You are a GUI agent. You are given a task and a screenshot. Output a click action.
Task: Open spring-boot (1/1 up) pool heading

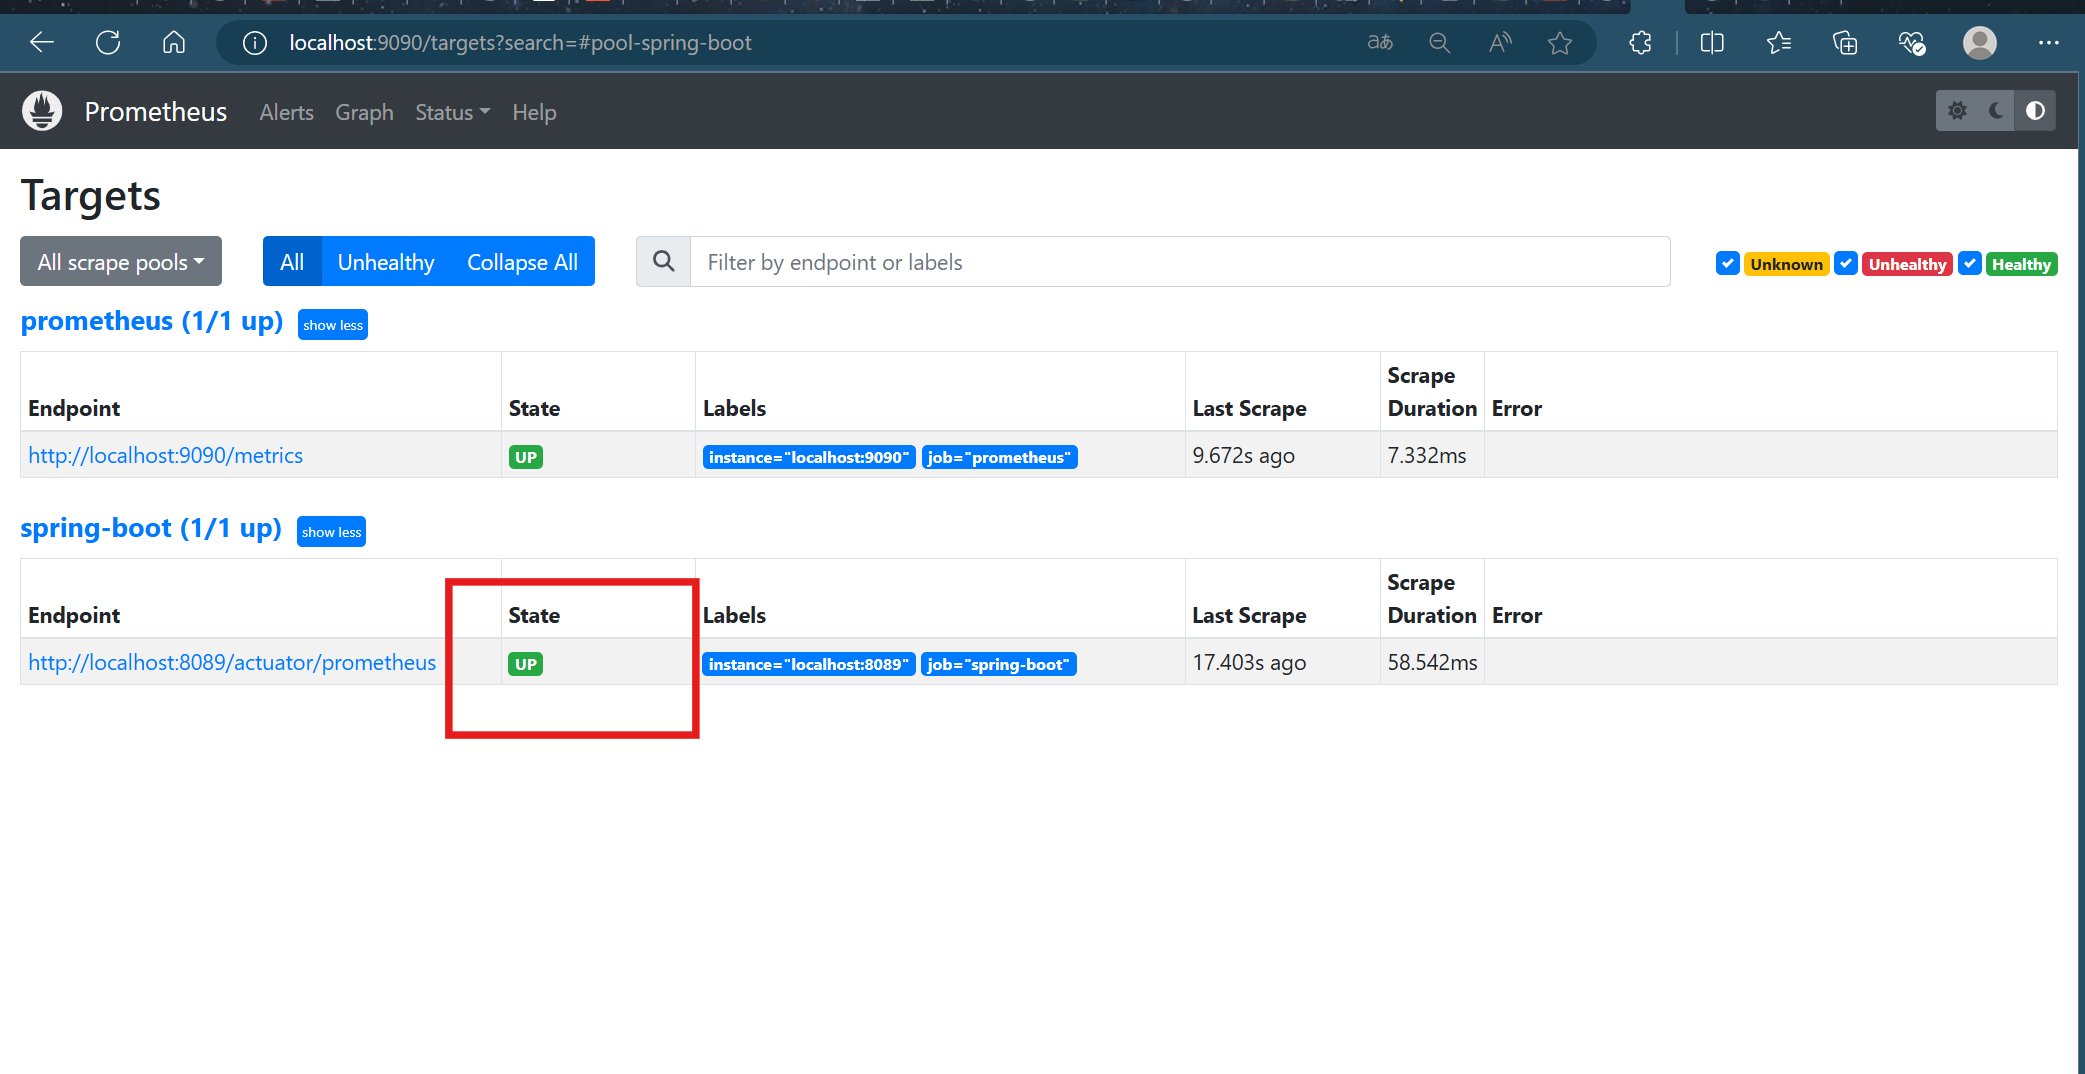click(x=151, y=528)
